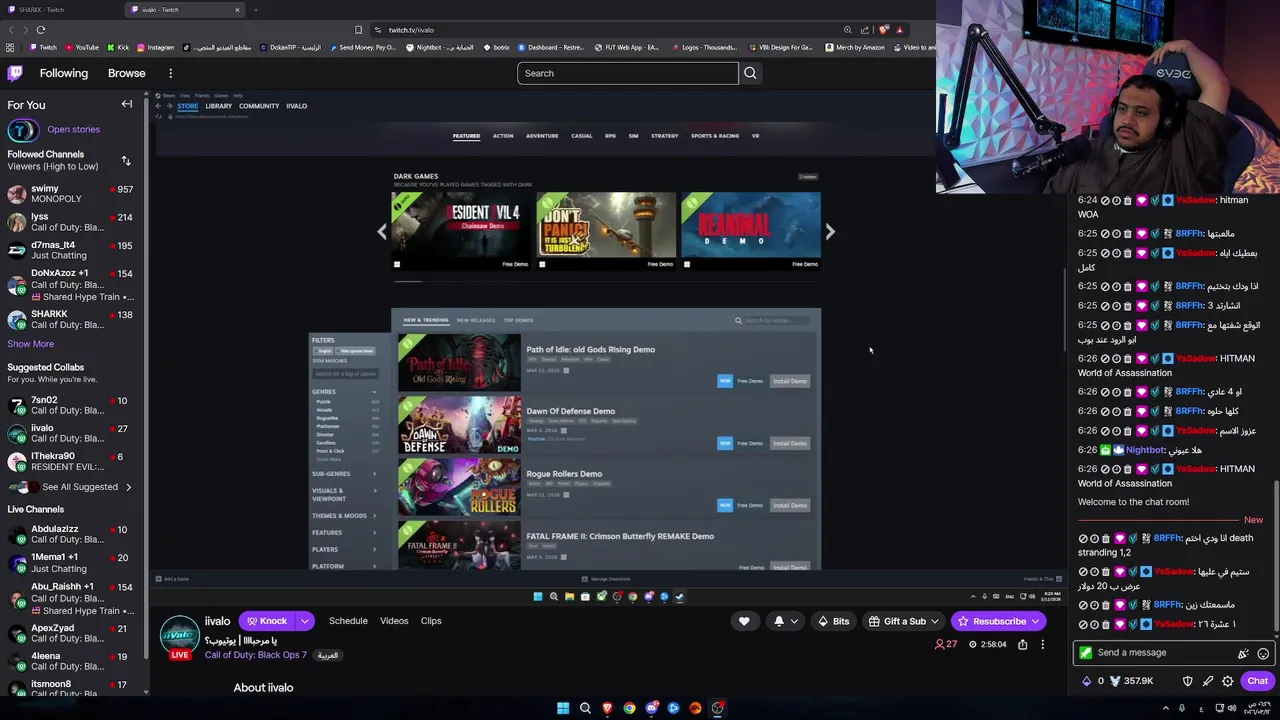Select Steam STORE tab in stream
Screen dimensions: 1280x720
tap(188, 106)
